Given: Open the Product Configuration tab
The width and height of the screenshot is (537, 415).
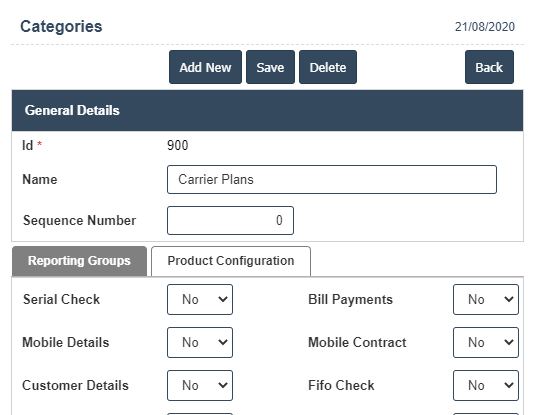Looking at the screenshot, I should pos(231,261).
